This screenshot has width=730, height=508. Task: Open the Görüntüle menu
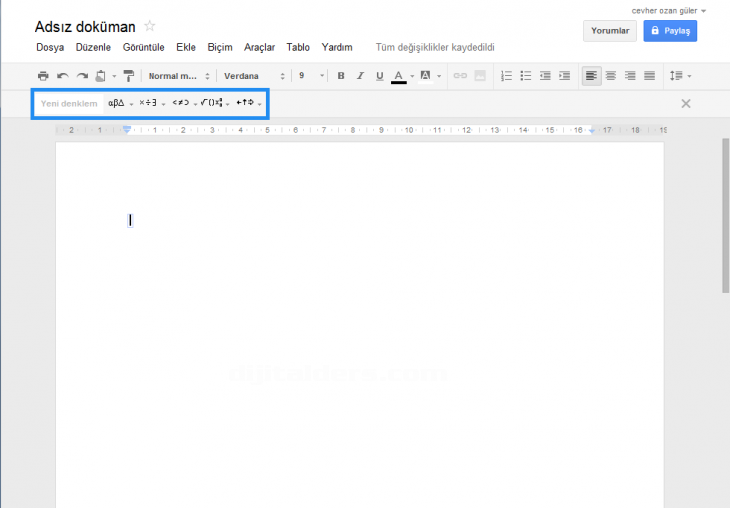tap(143, 47)
